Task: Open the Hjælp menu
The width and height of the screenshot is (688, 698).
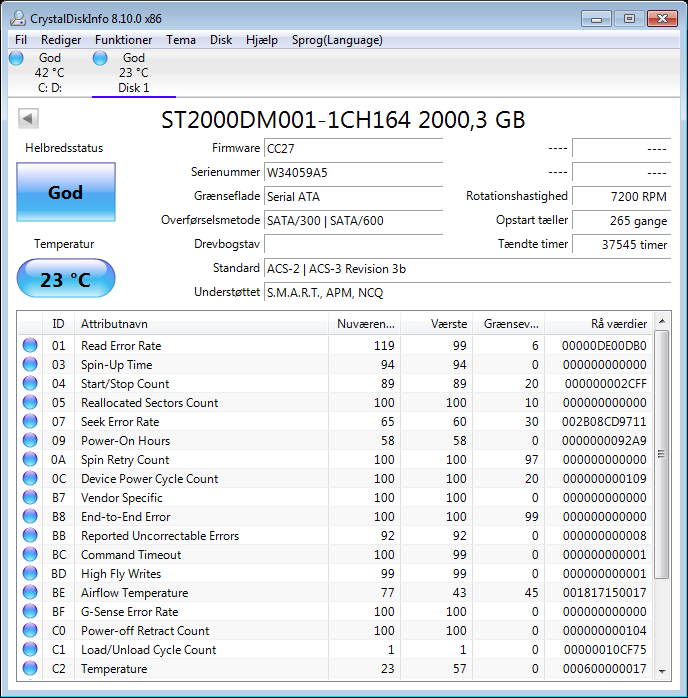Action: point(262,40)
